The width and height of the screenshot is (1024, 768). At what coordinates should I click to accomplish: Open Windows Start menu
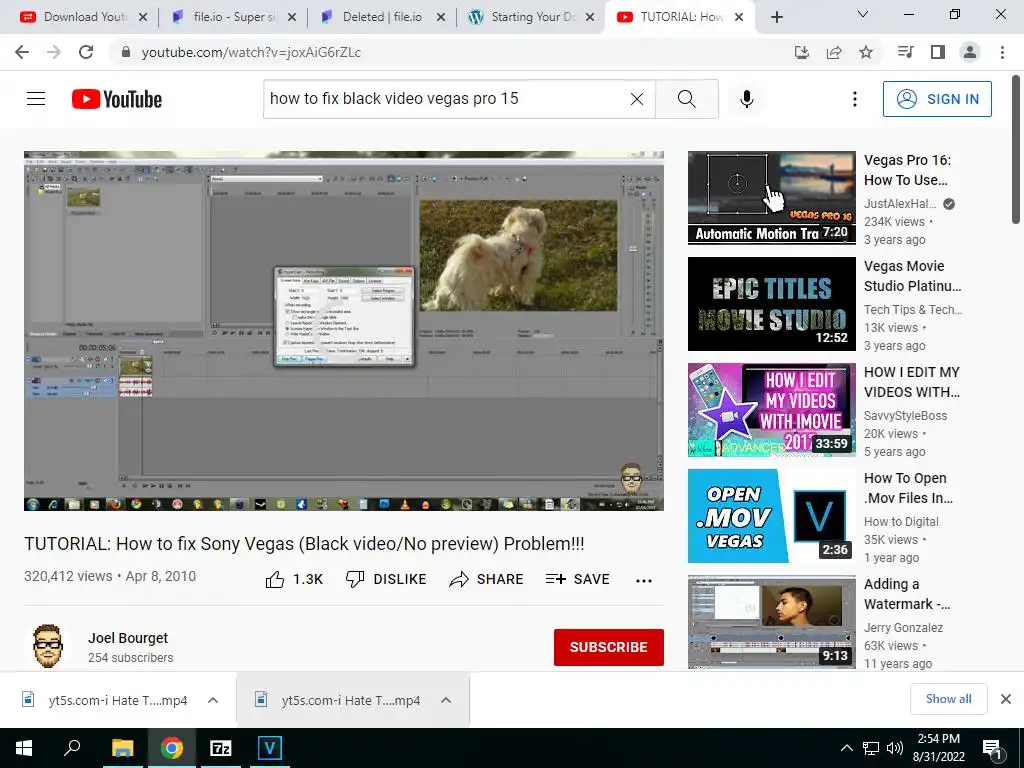(x=24, y=748)
